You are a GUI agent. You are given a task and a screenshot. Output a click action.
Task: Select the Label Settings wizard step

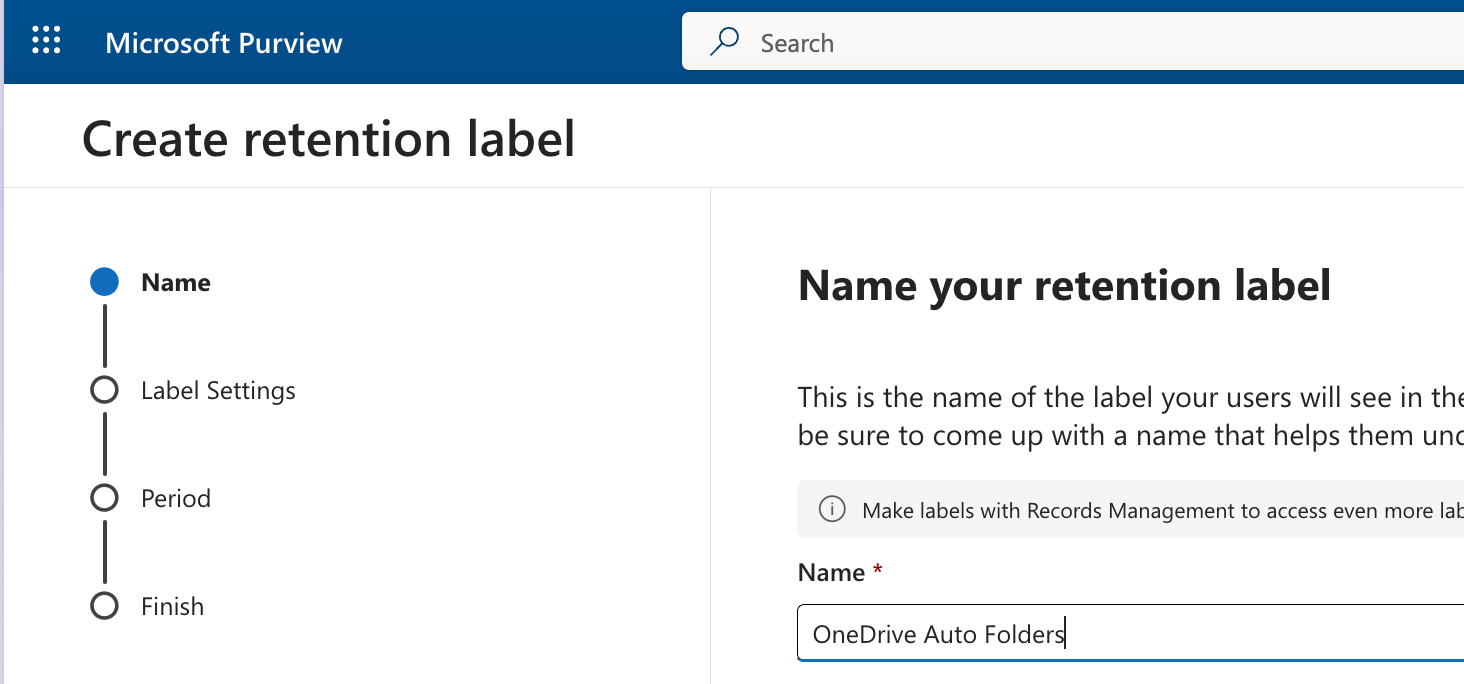pyautogui.click(x=218, y=390)
